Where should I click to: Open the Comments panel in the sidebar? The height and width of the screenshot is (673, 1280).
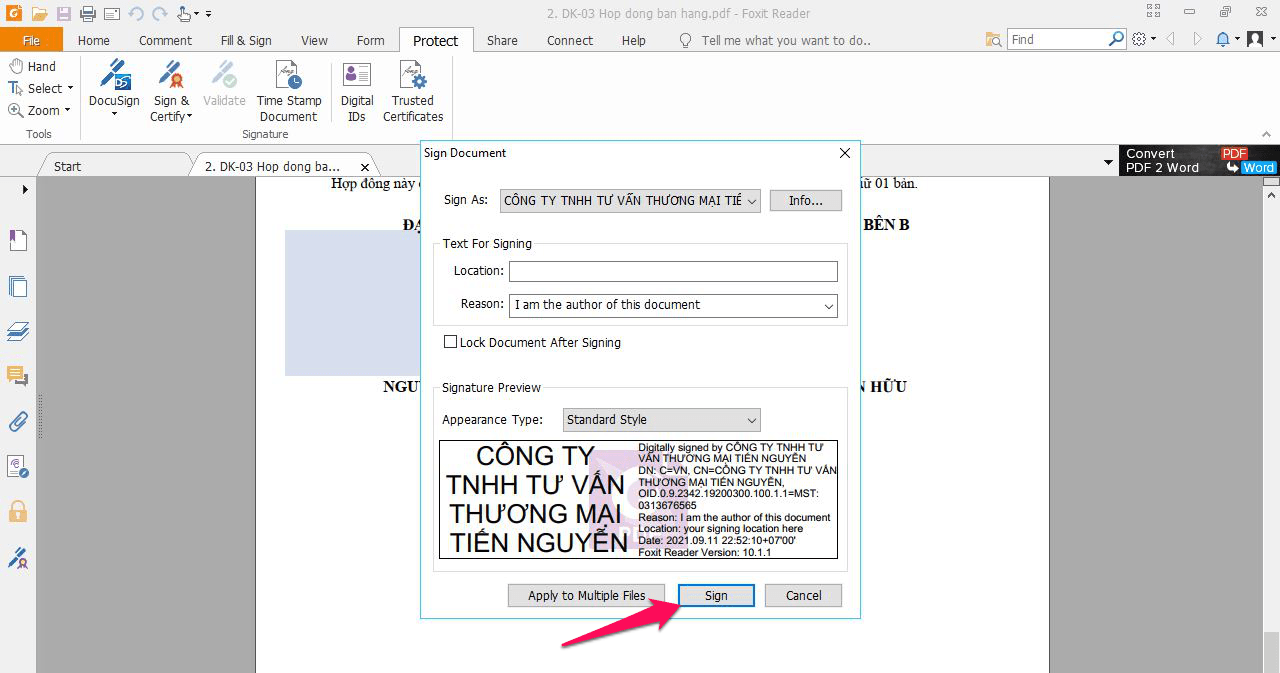tap(17, 376)
